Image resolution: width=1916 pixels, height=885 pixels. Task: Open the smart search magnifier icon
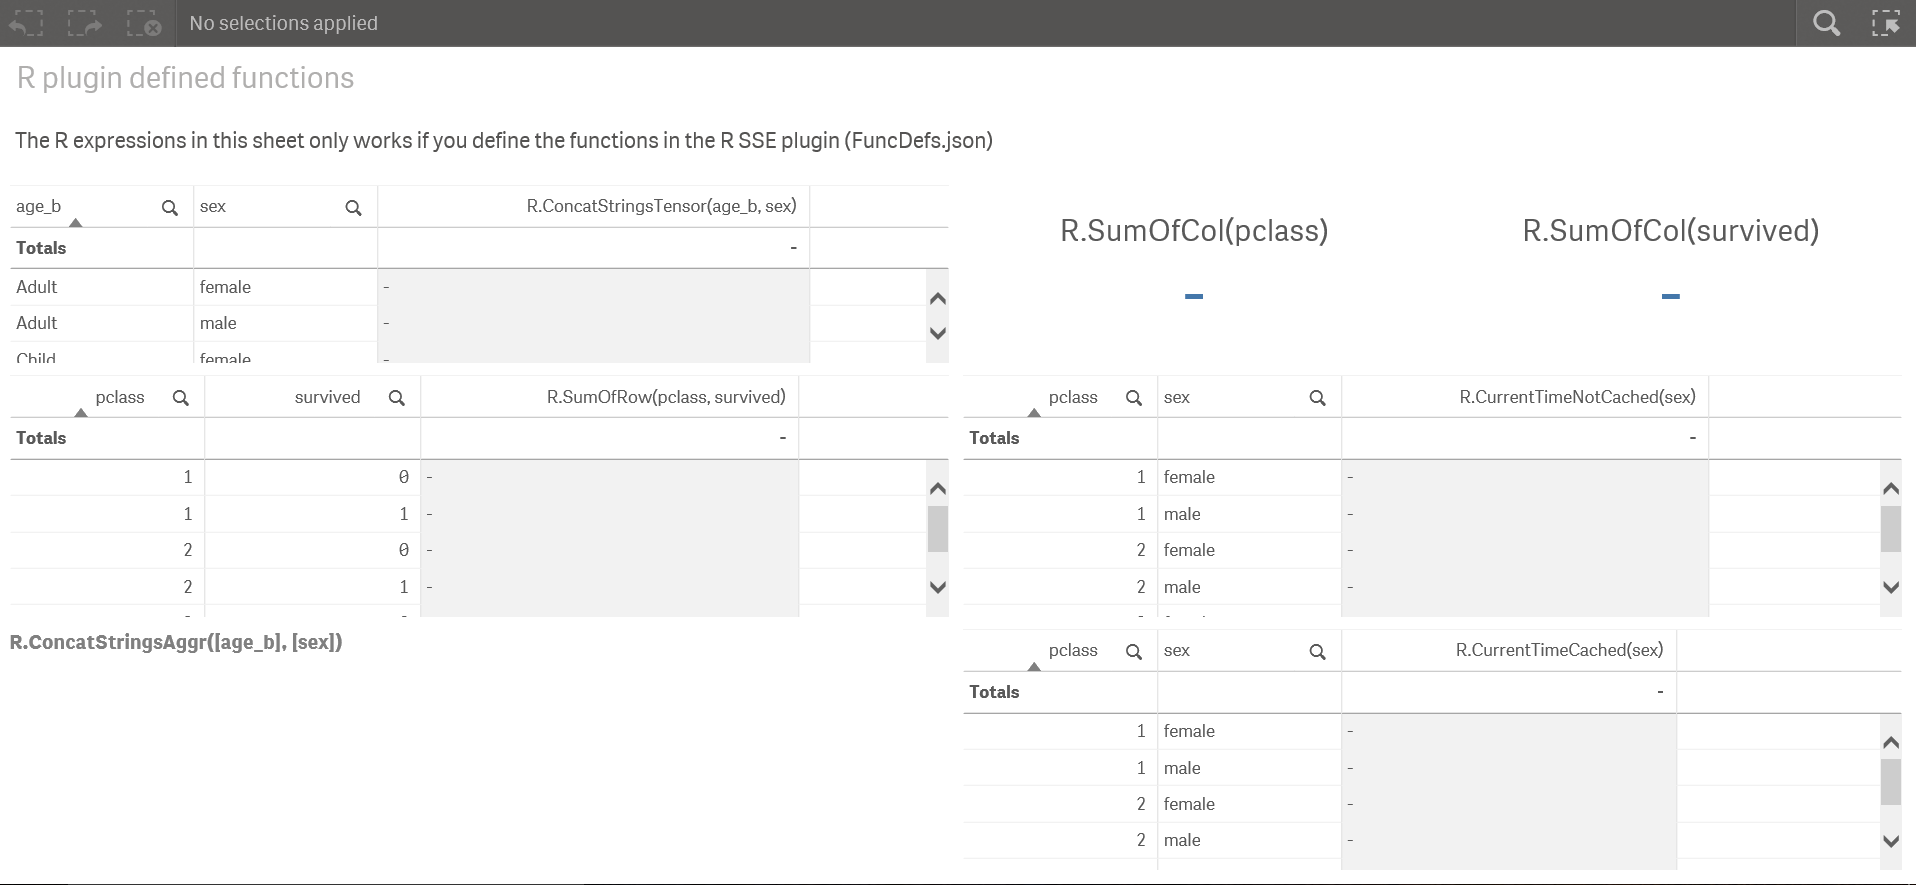click(1826, 23)
